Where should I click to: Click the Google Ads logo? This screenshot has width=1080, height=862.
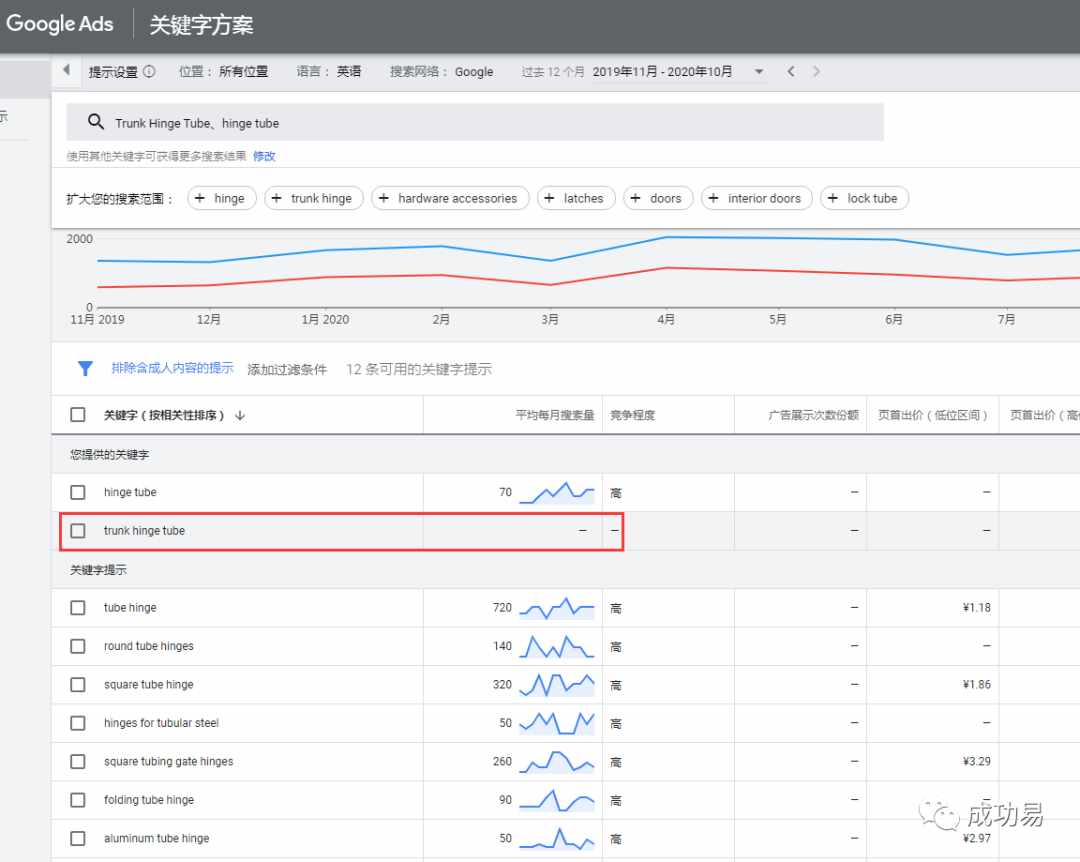(59, 23)
